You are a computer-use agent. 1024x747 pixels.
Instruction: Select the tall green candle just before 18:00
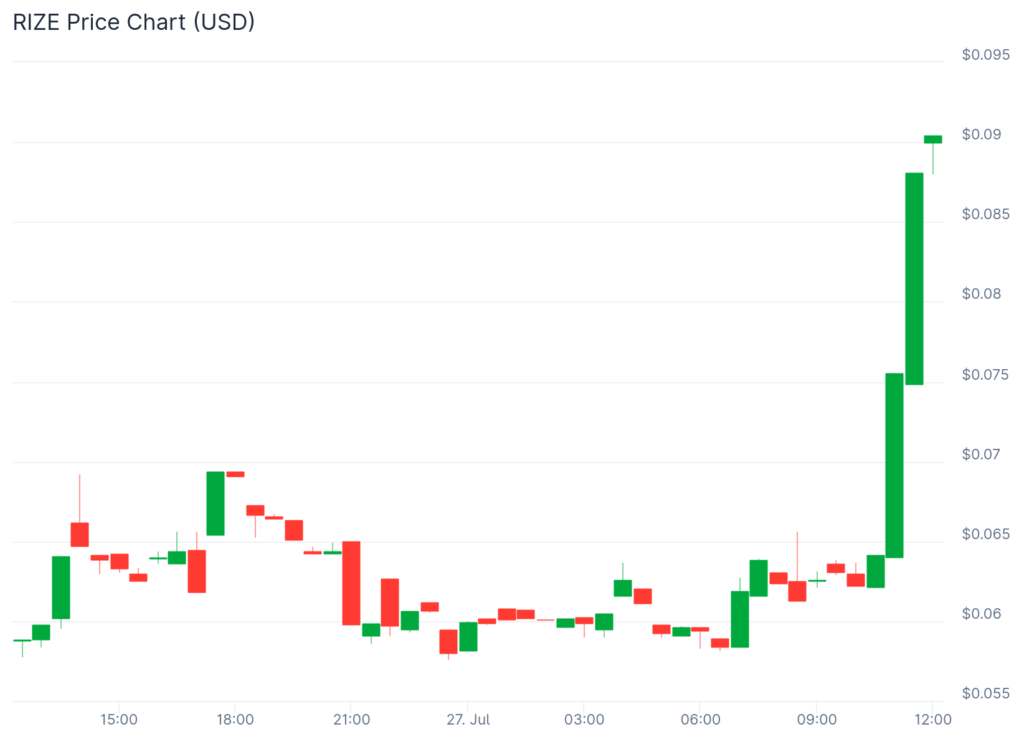215,503
